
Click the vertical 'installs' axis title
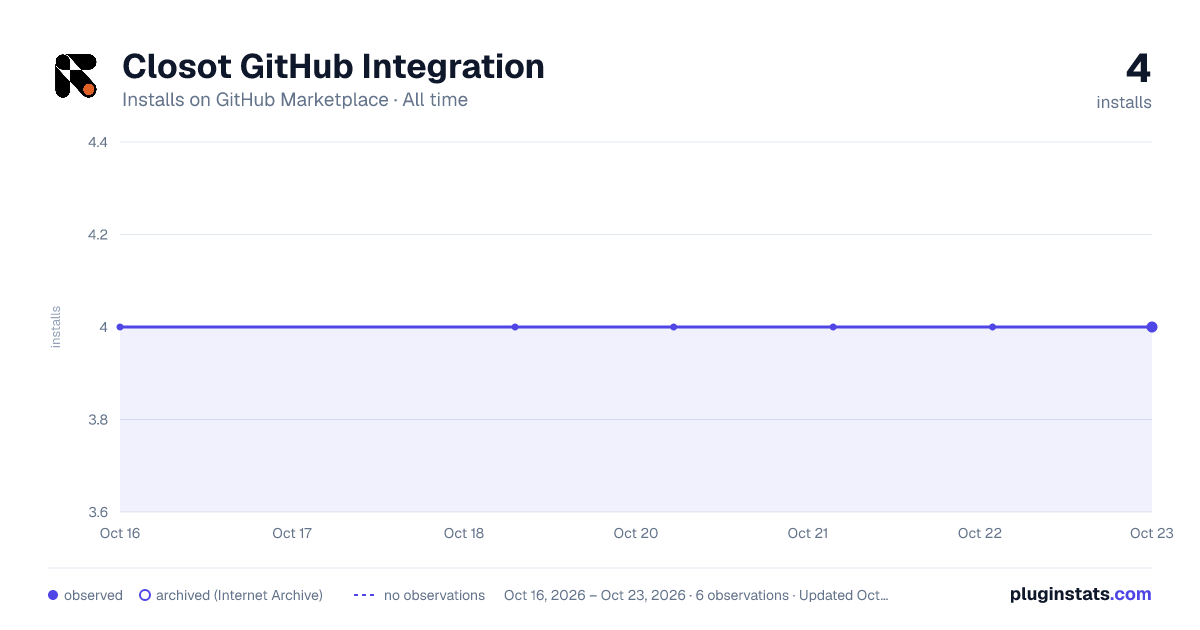(56, 327)
